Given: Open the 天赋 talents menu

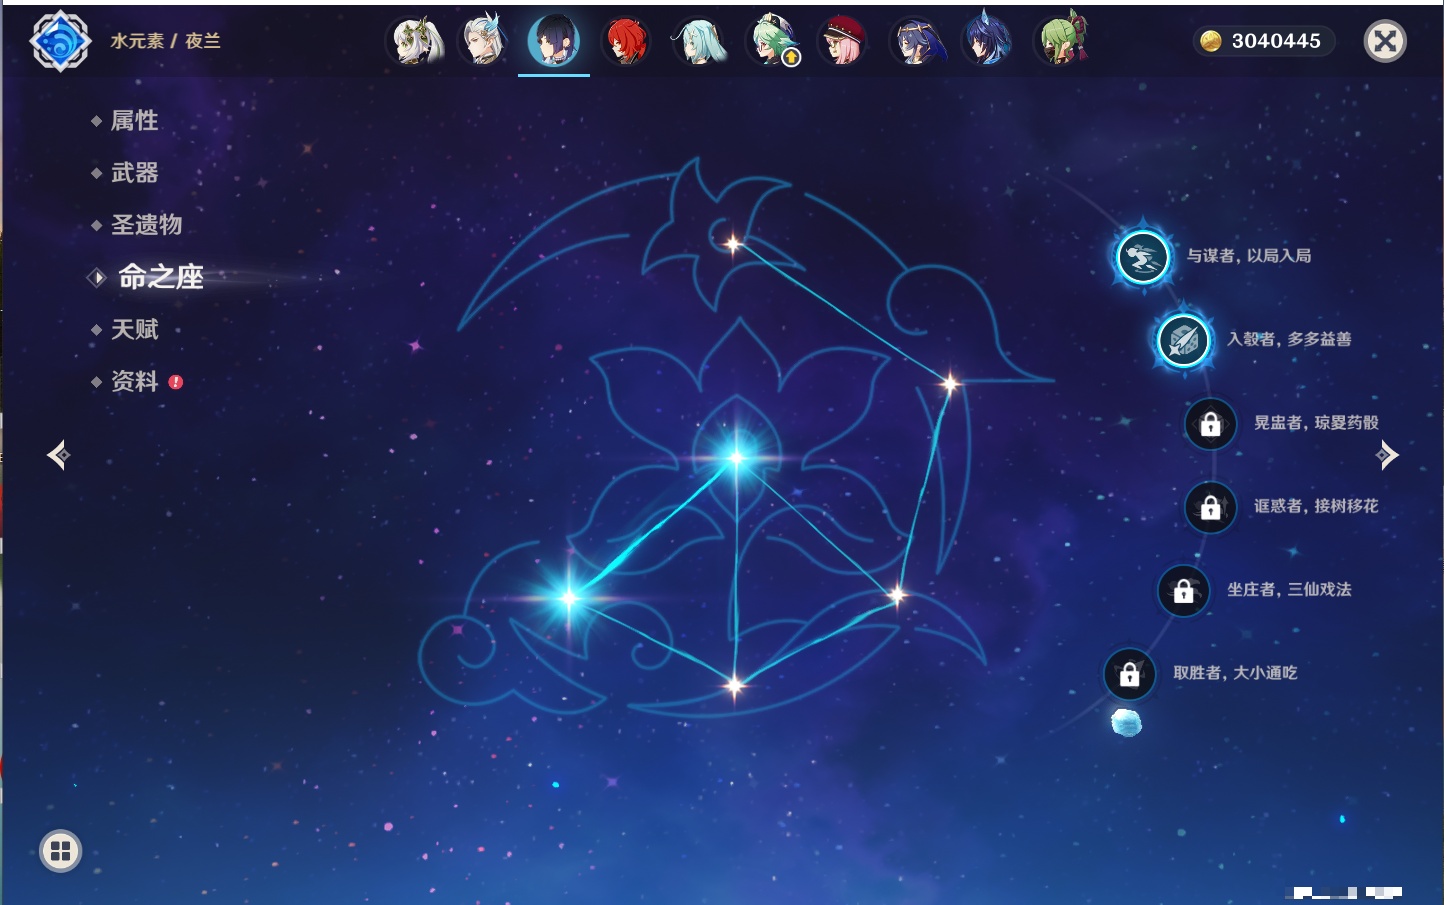Looking at the screenshot, I should click(134, 329).
